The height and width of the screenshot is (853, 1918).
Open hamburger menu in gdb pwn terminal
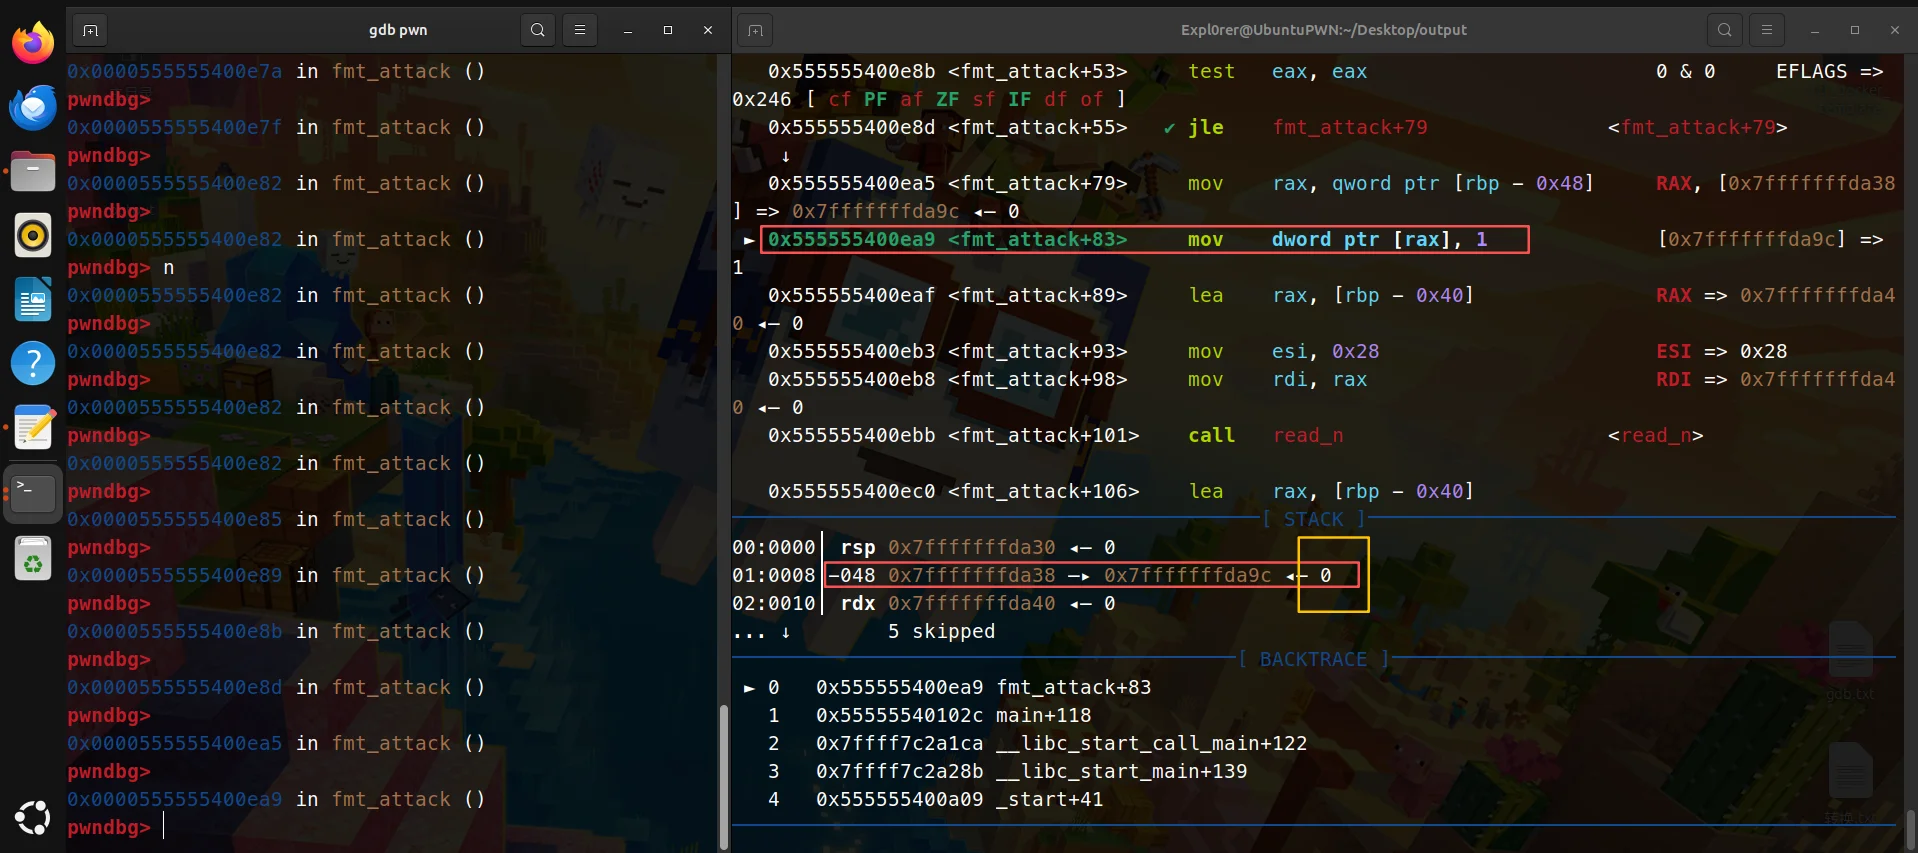[580, 30]
